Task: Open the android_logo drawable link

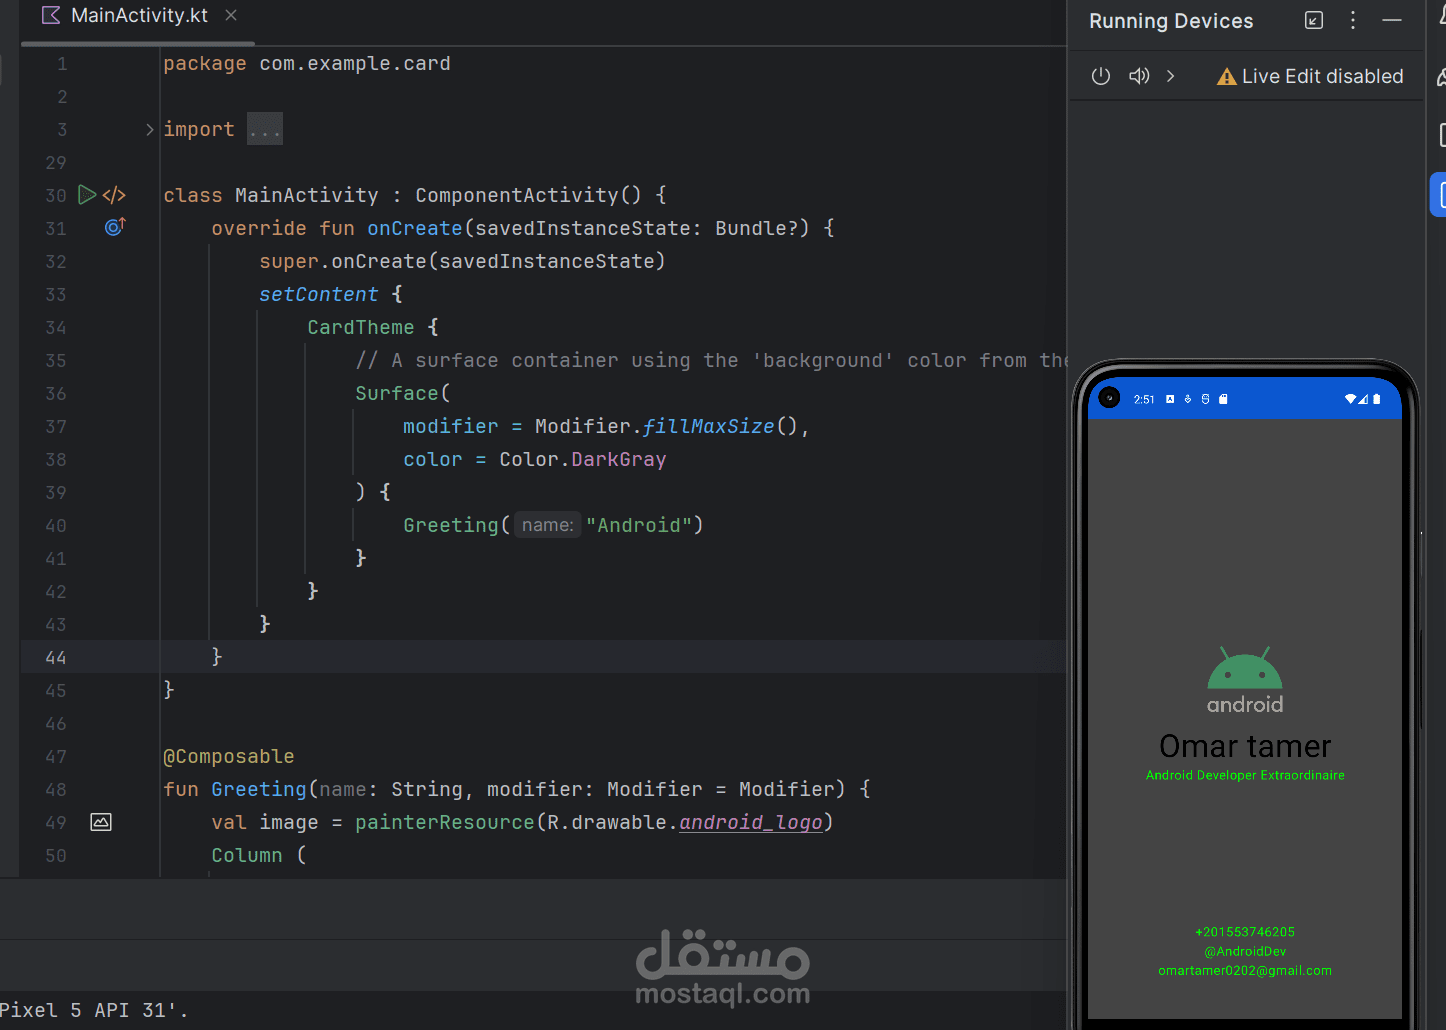Action: click(750, 823)
